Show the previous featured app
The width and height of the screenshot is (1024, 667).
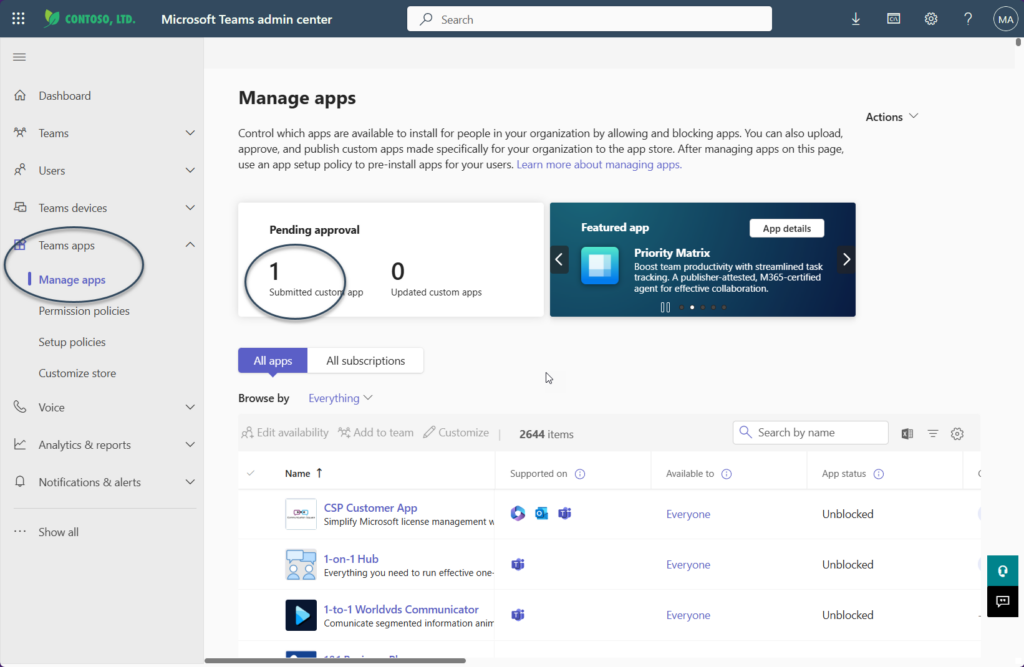(559, 259)
